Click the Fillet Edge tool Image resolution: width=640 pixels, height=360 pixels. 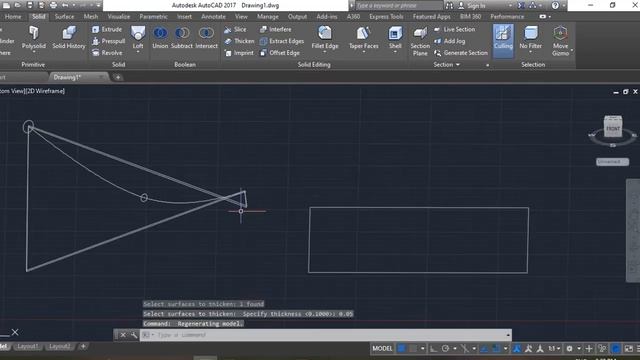[325, 37]
